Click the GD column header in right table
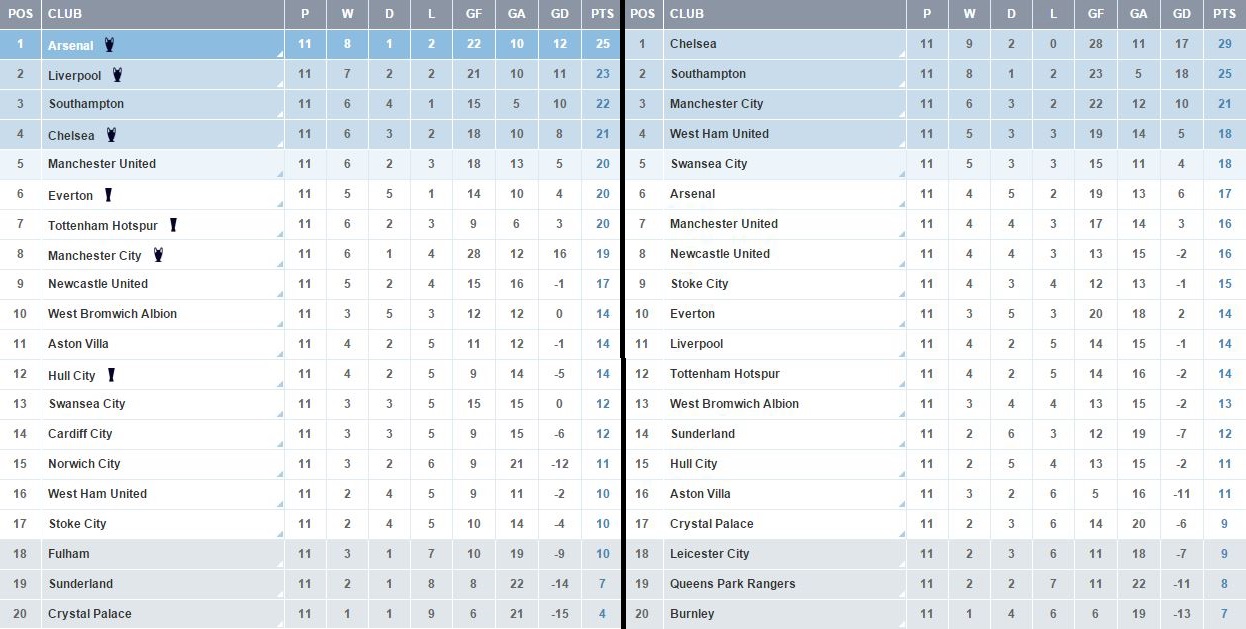The image size is (1246, 629). pos(1182,14)
